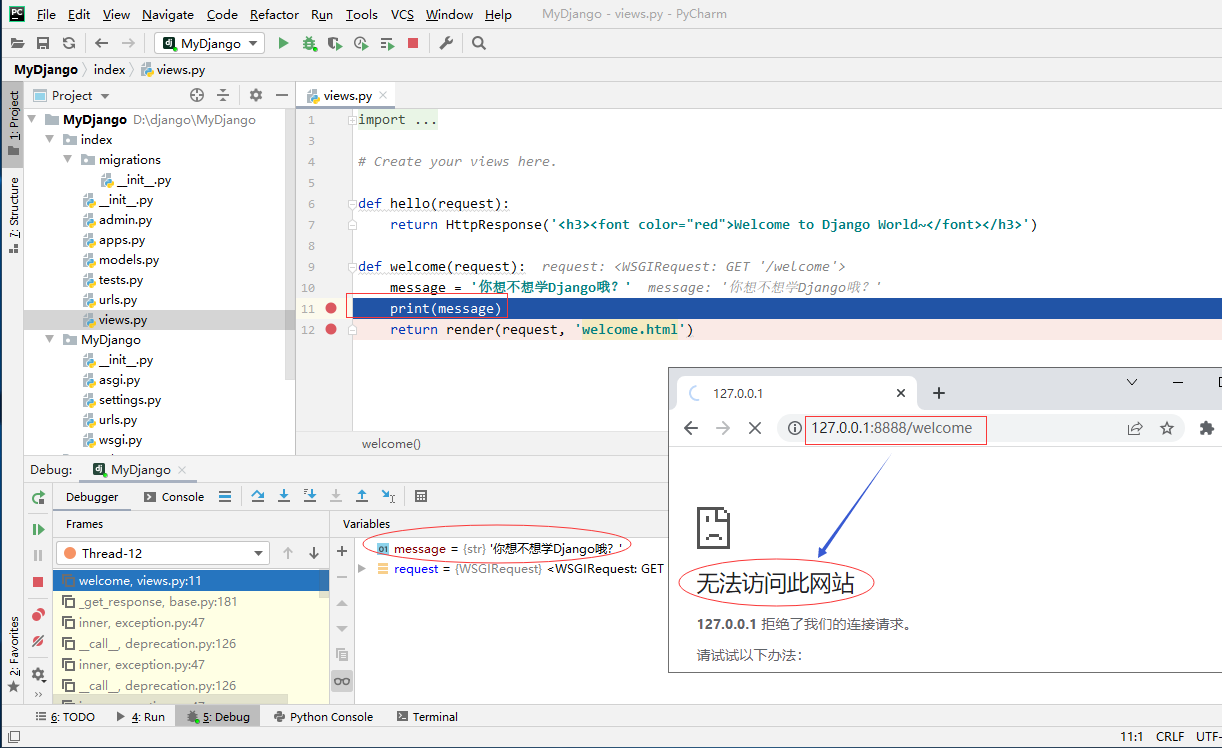Image resolution: width=1222 pixels, height=748 pixels.
Task: Collapse the index folder in tree
Action: (x=50, y=140)
